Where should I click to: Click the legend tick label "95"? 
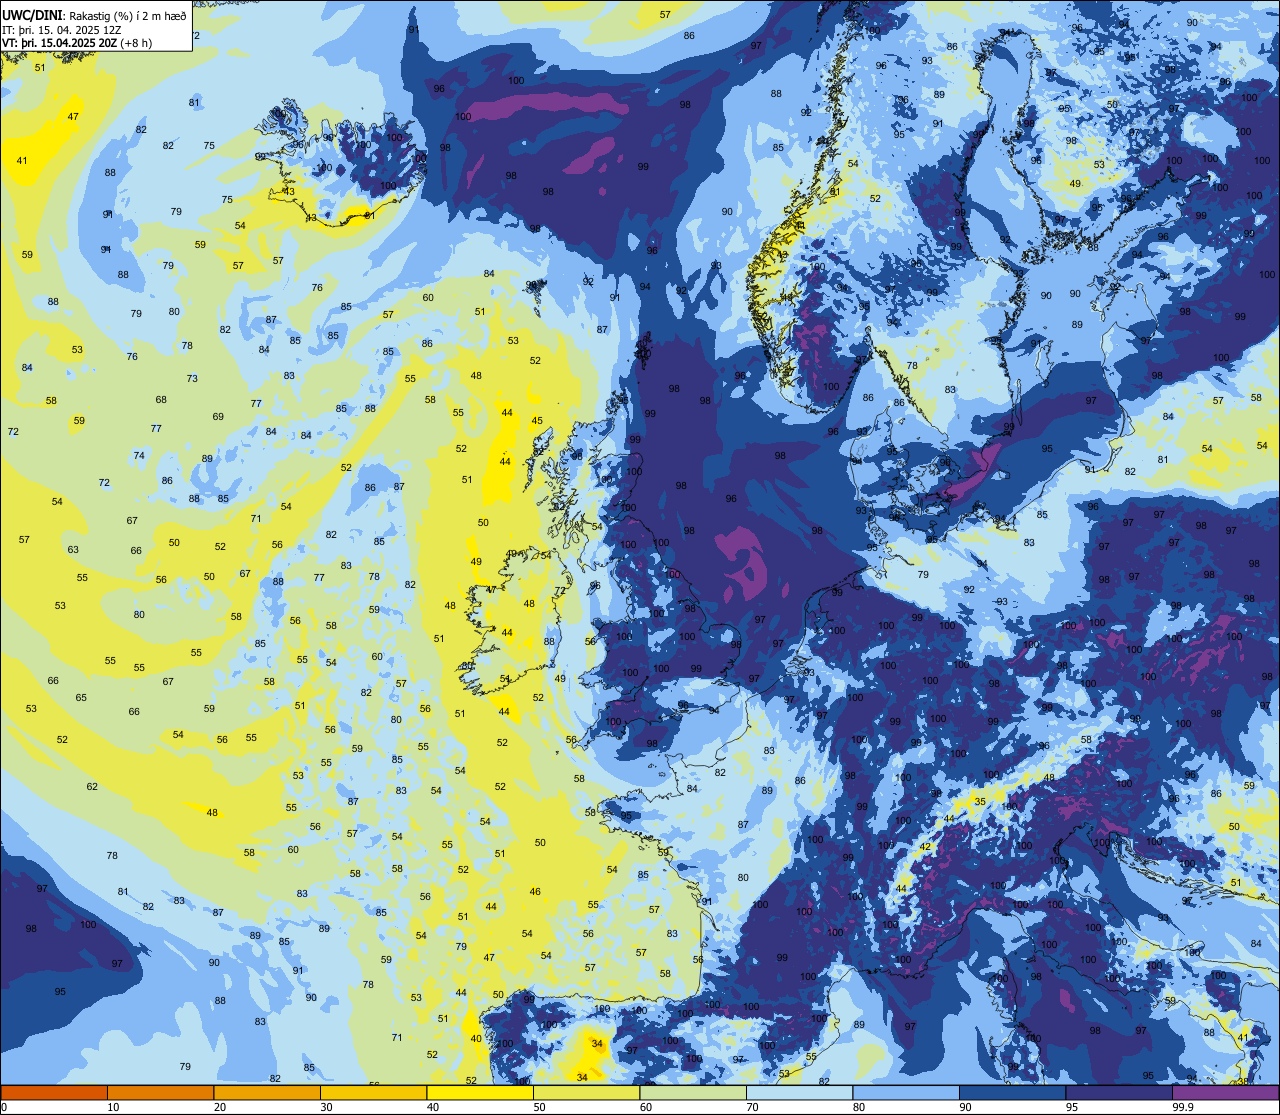1072,1107
